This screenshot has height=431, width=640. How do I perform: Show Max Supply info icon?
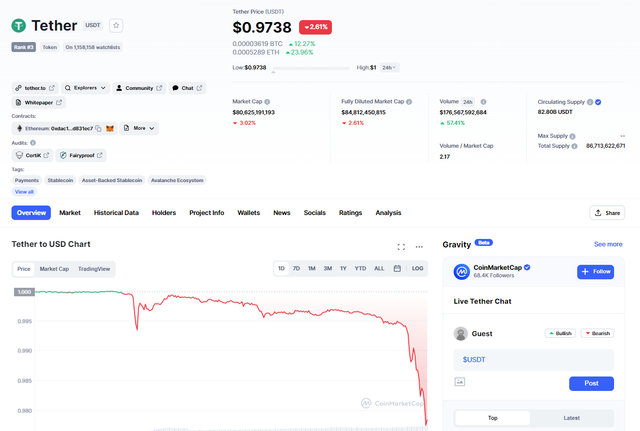[x=572, y=136]
